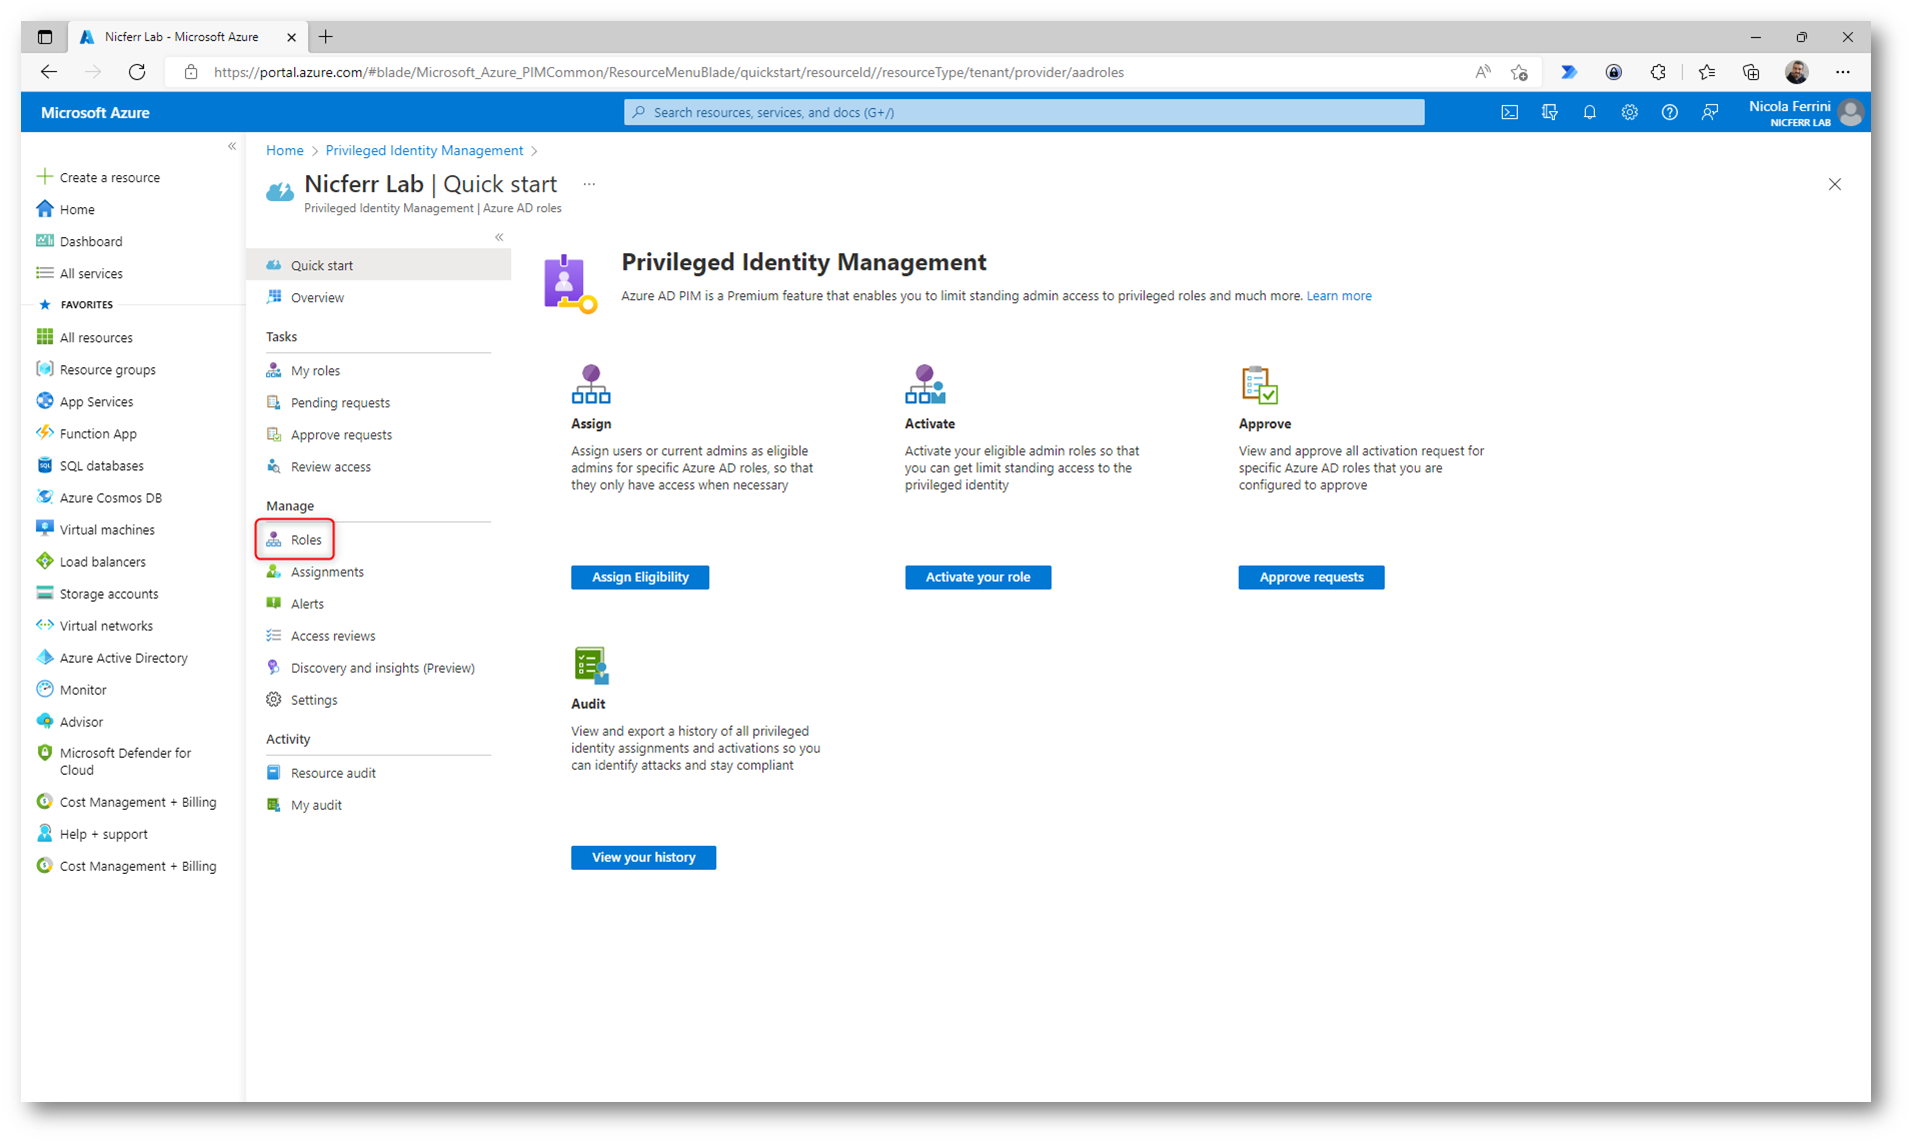Close the Quick start blade

(1834, 184)
